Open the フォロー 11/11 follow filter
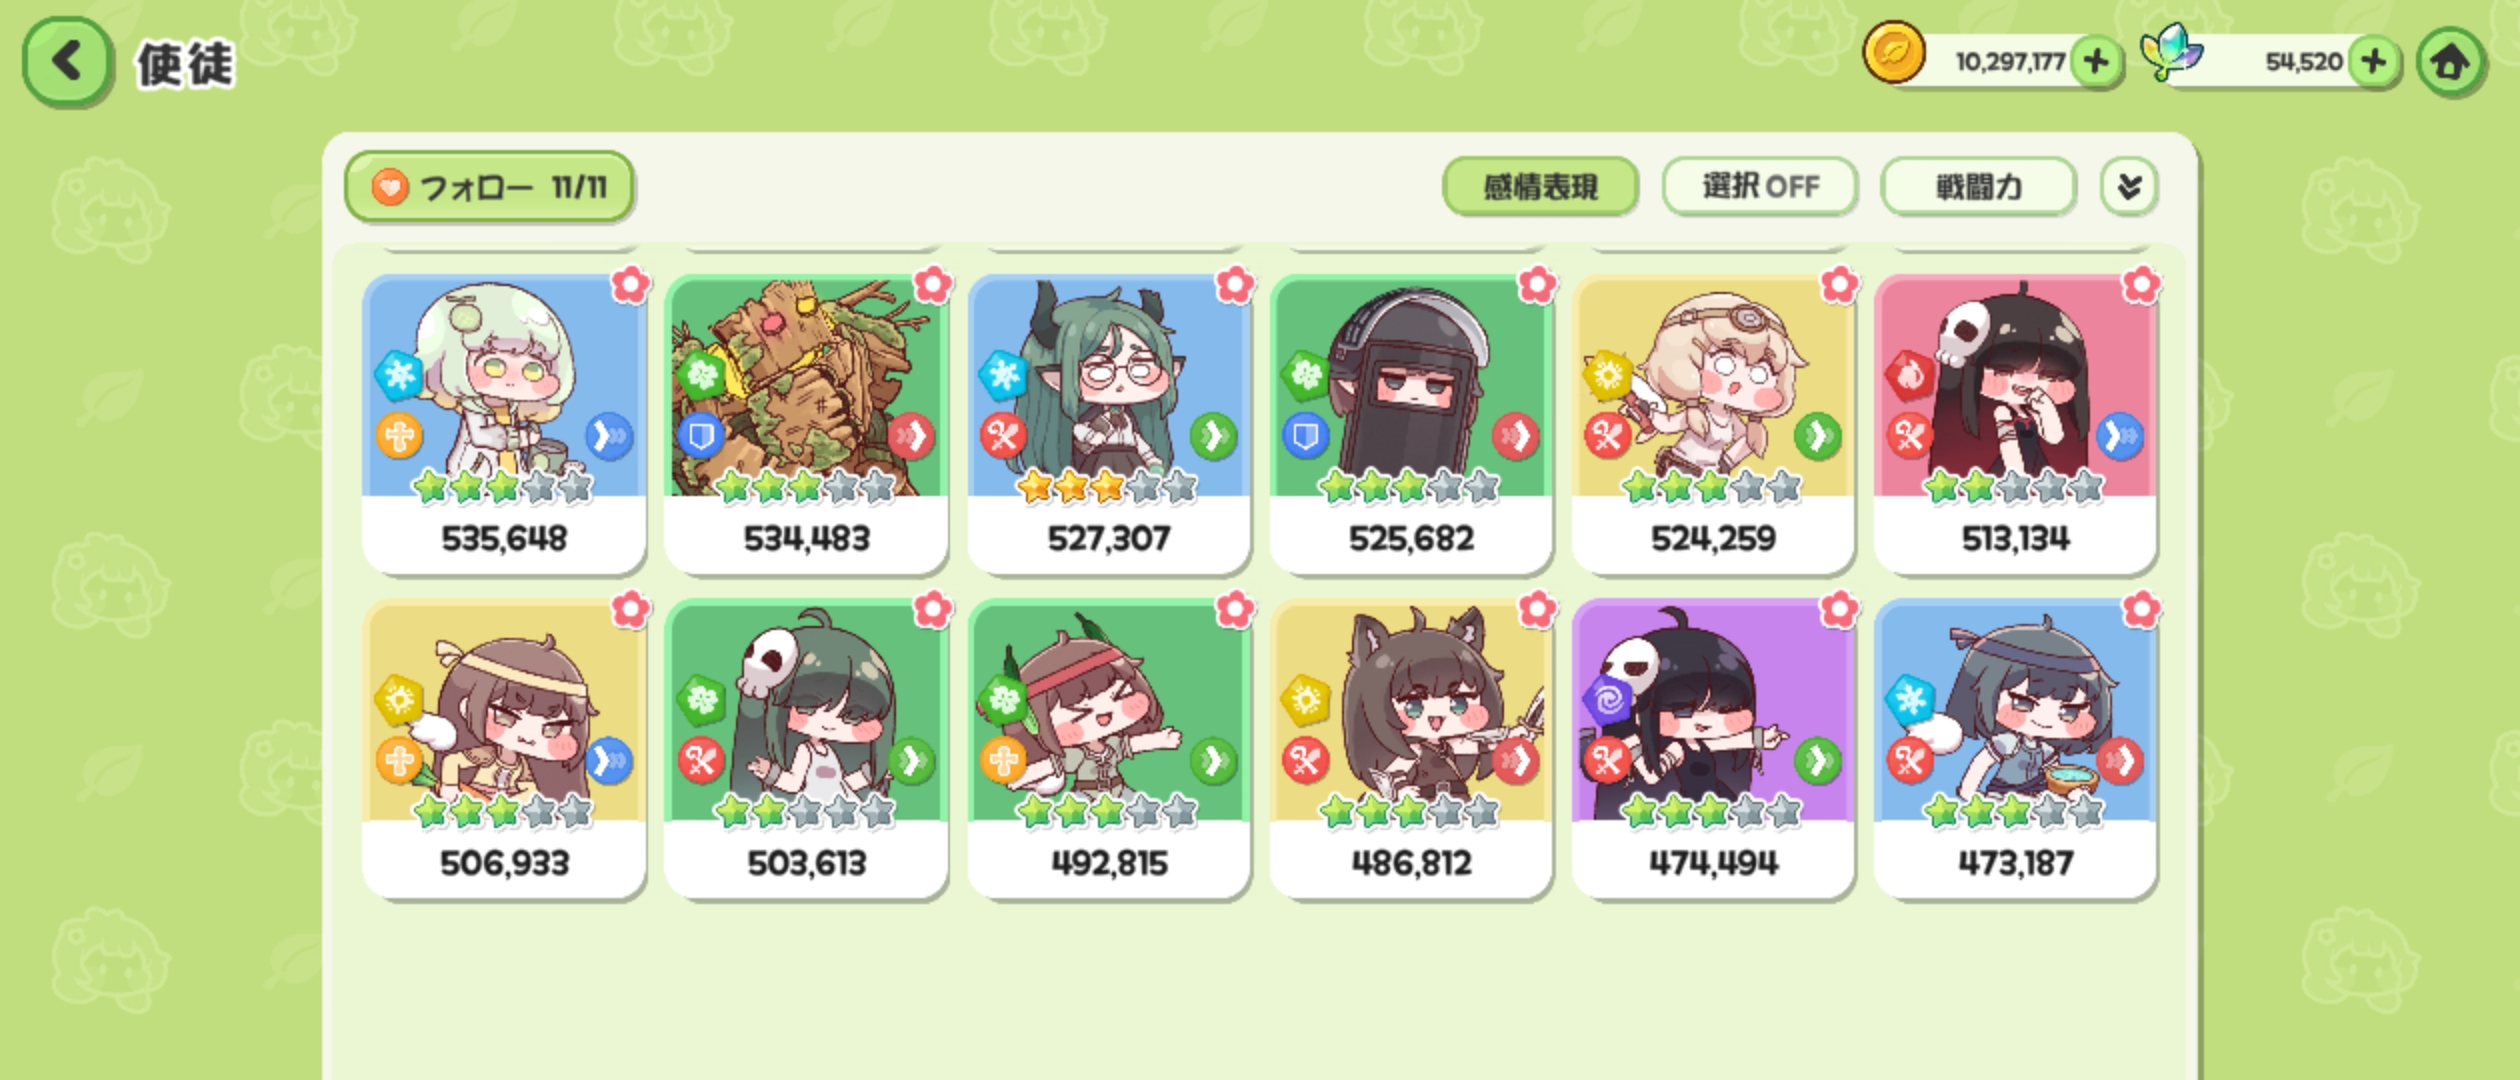This screenshot has height=1080, width=2520. tap(489, 187)
